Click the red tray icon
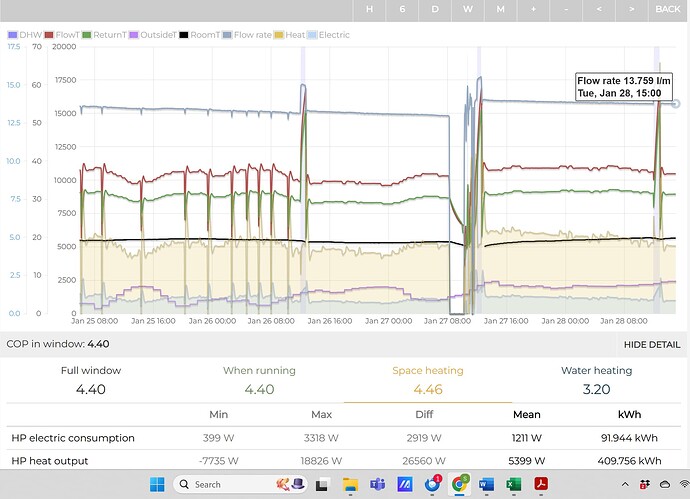 click(645, 484)
